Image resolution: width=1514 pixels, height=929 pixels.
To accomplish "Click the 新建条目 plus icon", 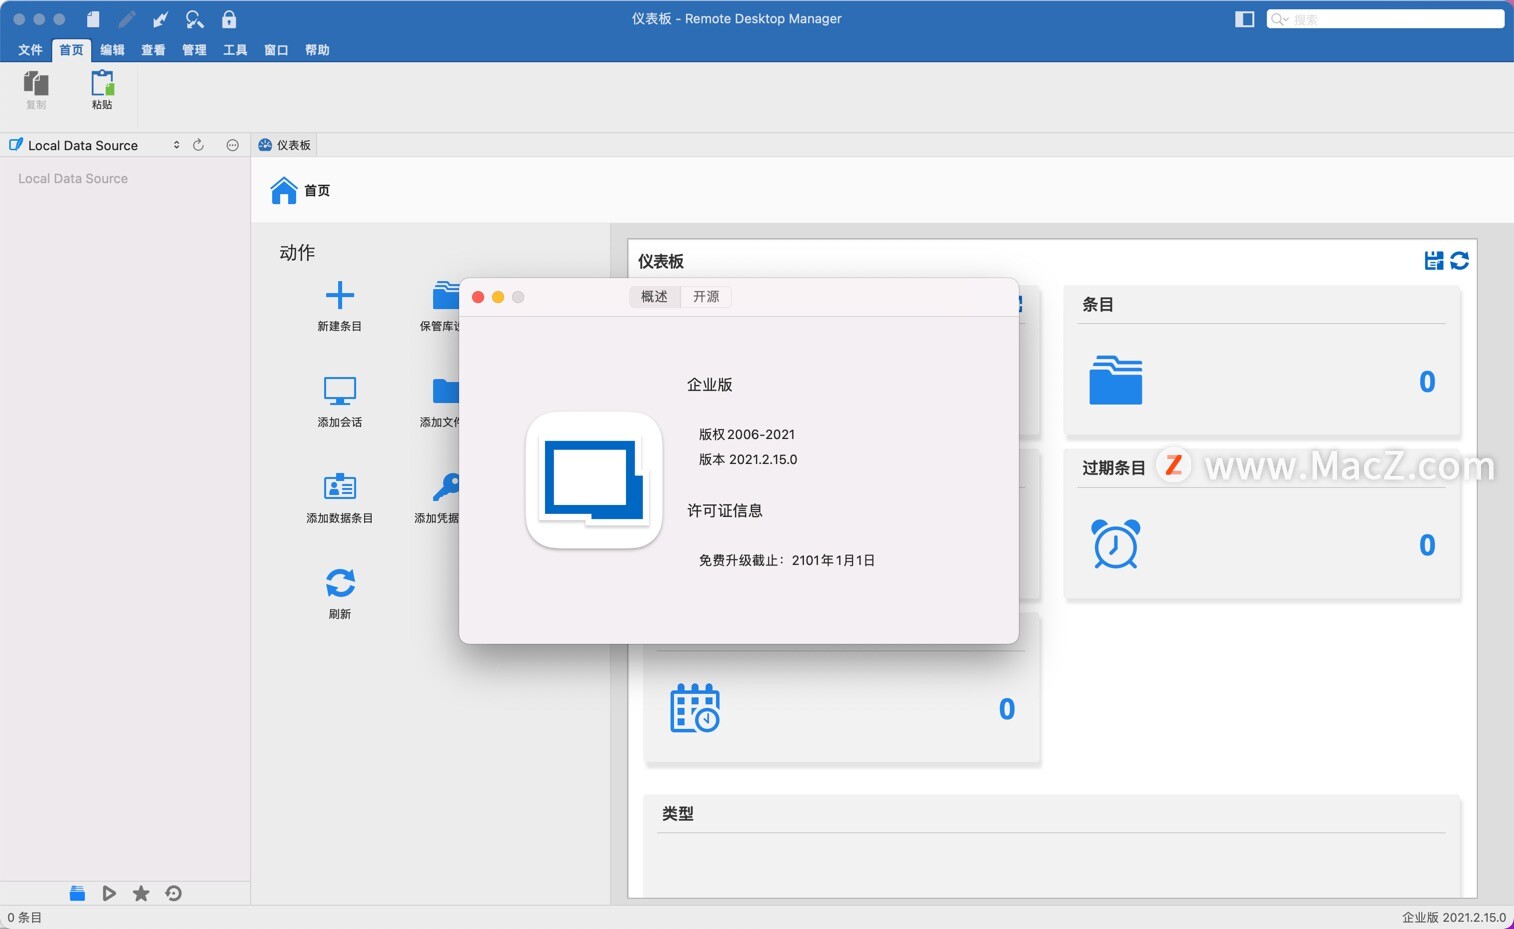I will (x=340, y=294).
